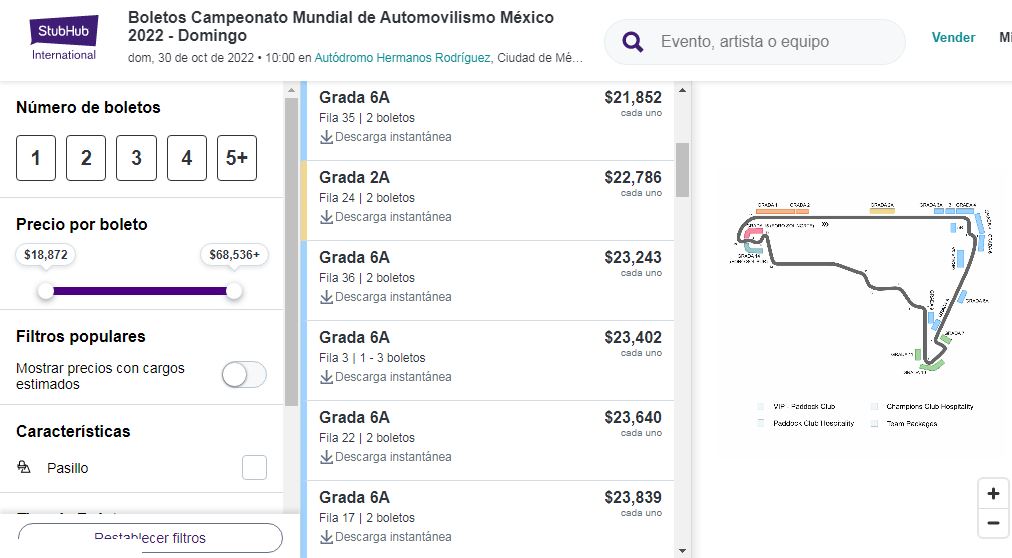Click the minimum price slider handle
1012x558 pixels.
coord(45,291)
